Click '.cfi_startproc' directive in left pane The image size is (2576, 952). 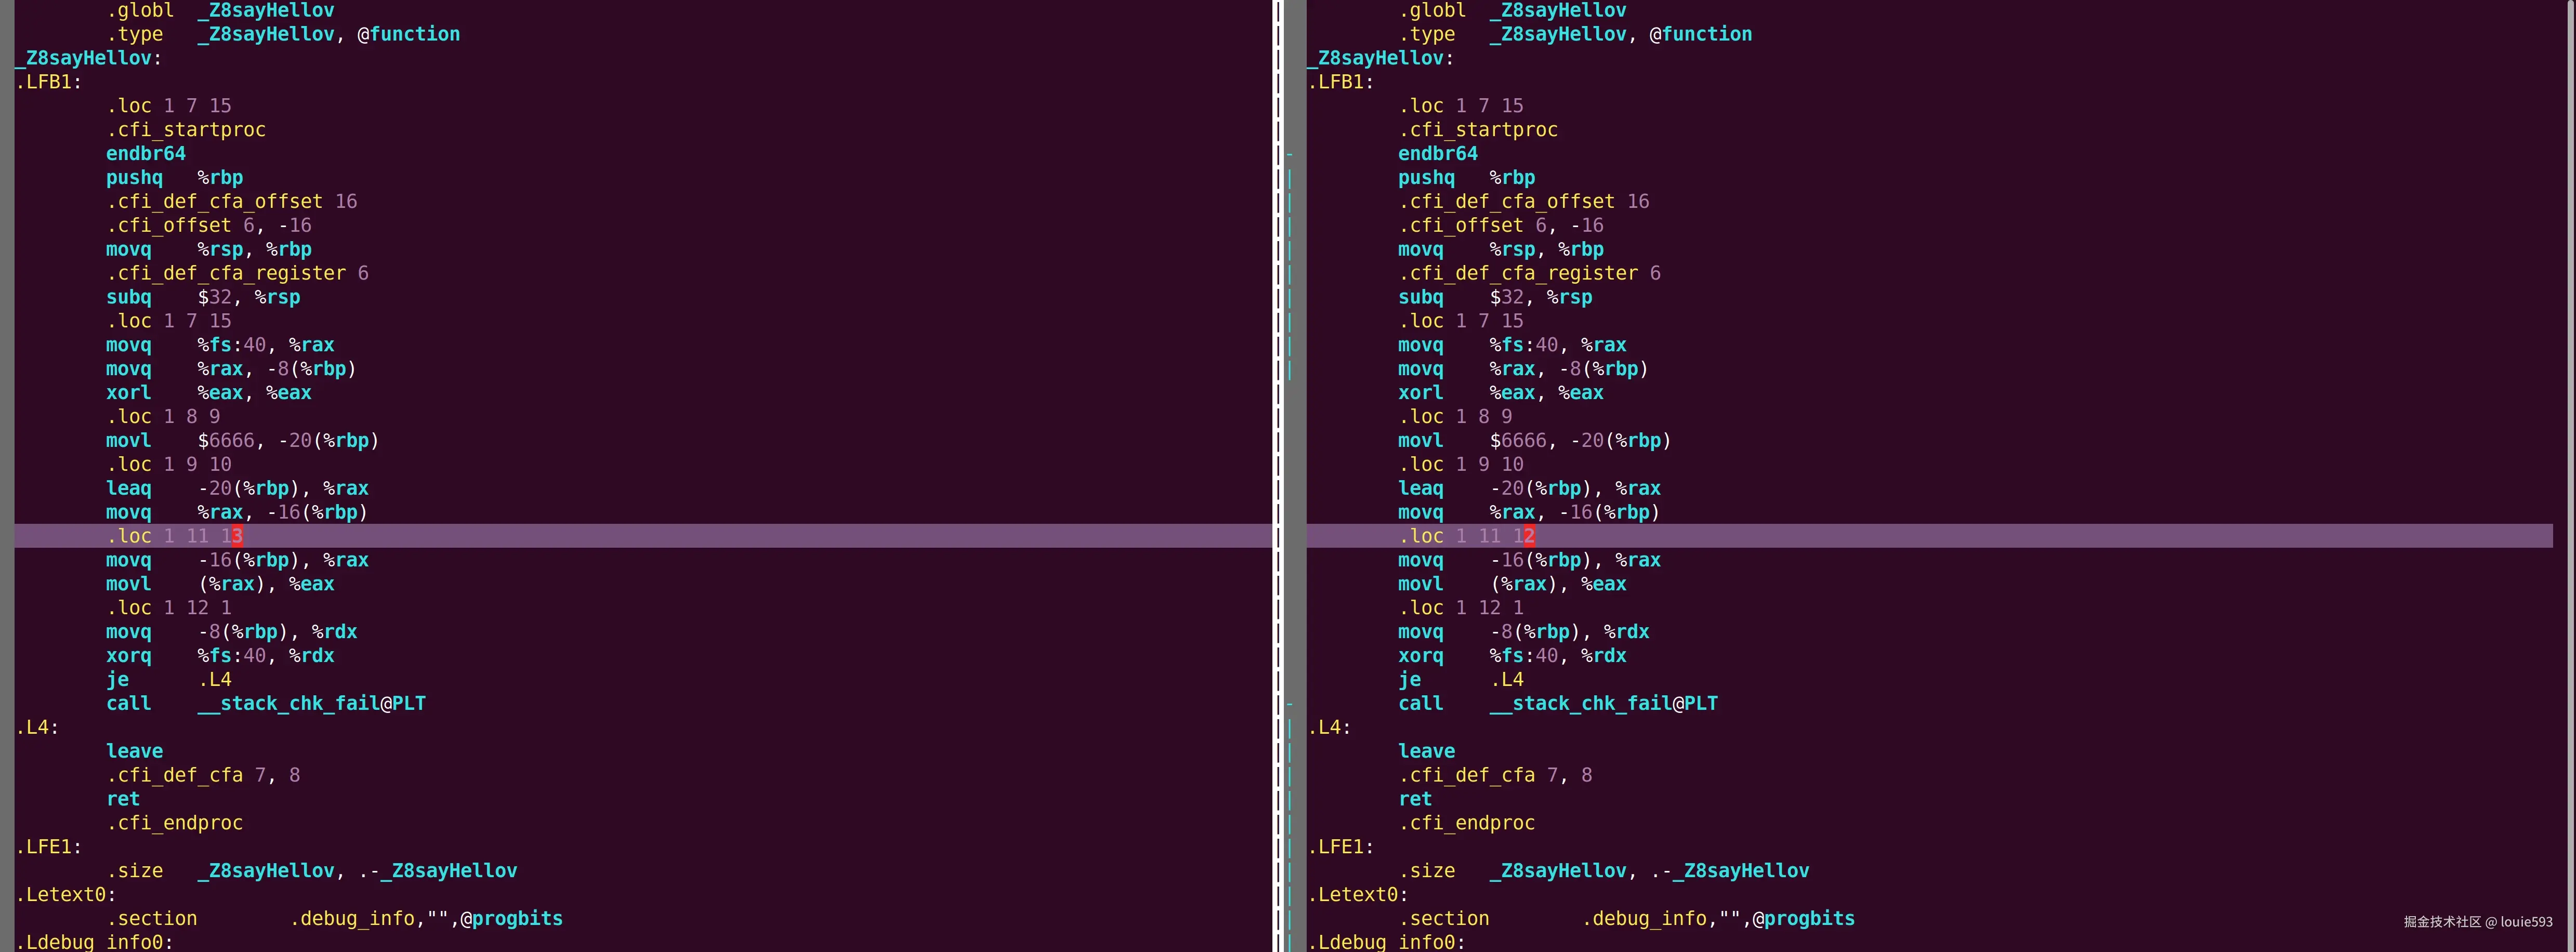[186, 130]
